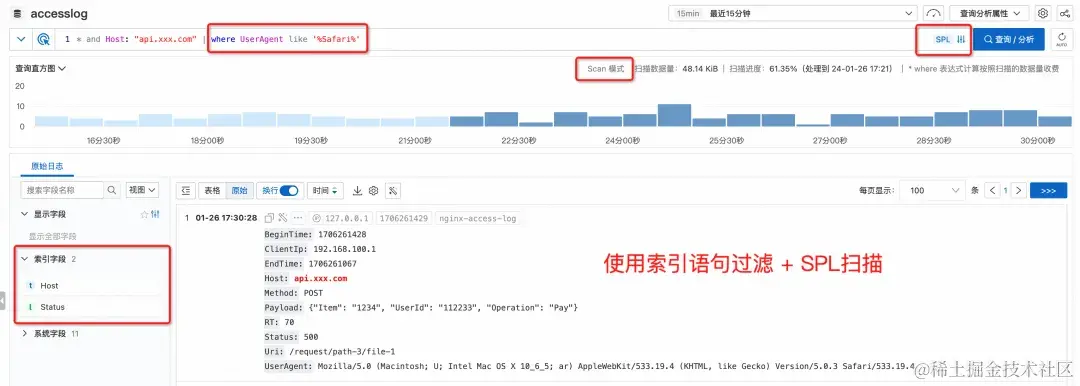The image size is (1080, 386).
Task: Click the long type icon beside Status
Action: pyautogui.click(x=30, y=307)
